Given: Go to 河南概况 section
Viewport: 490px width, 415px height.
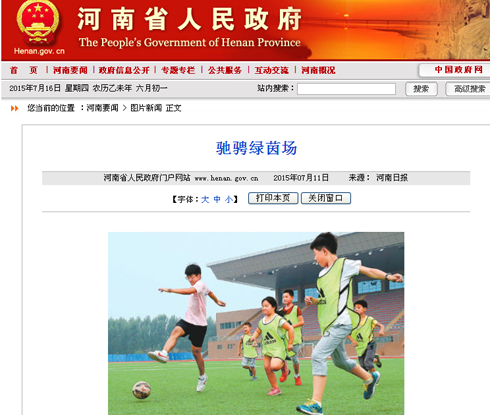Looking at the screenshot, I should (318, 70).
